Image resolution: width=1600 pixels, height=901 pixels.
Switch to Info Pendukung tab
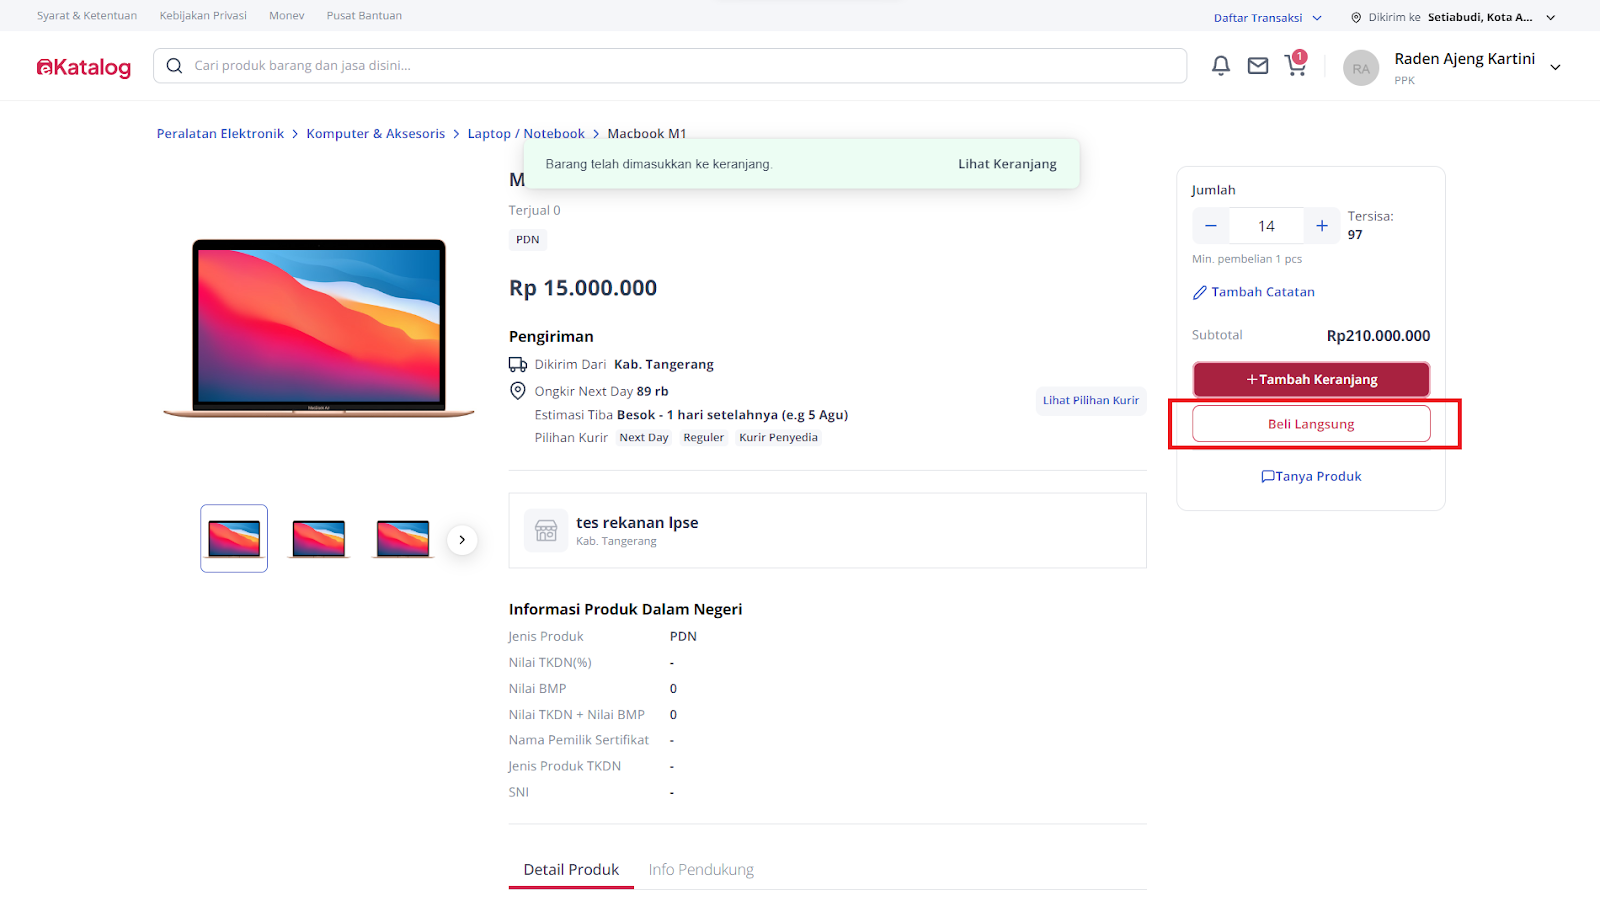pyautogui.click(x=701, y=870)
